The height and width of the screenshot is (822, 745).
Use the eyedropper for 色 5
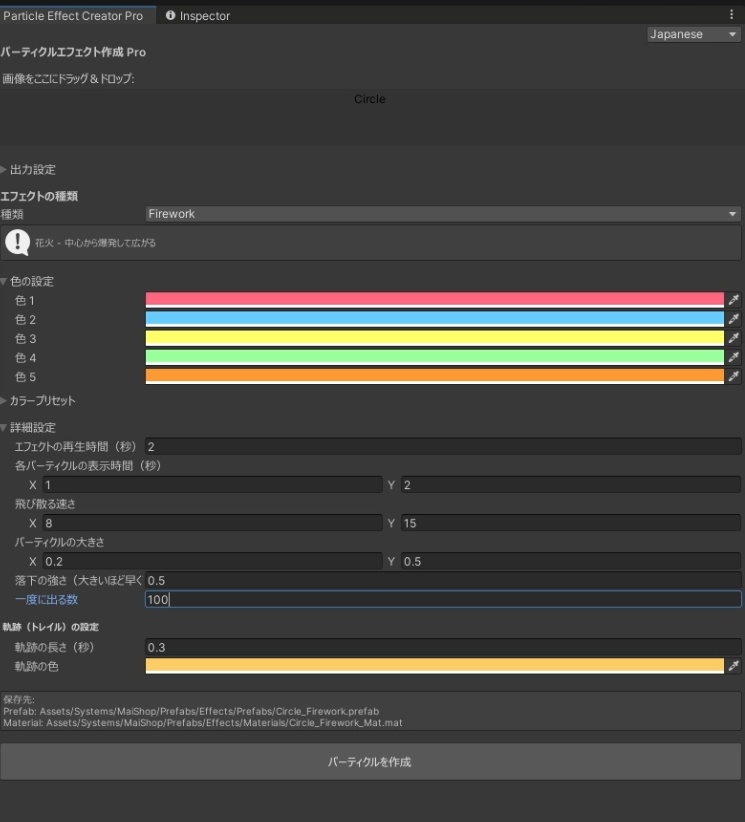733,376
